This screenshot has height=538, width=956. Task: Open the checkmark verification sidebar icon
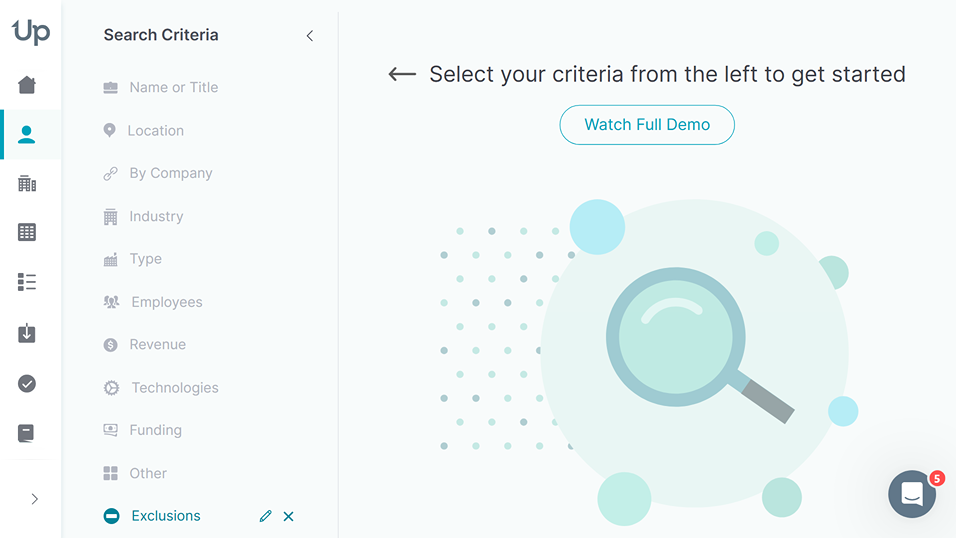coord(27,383)
